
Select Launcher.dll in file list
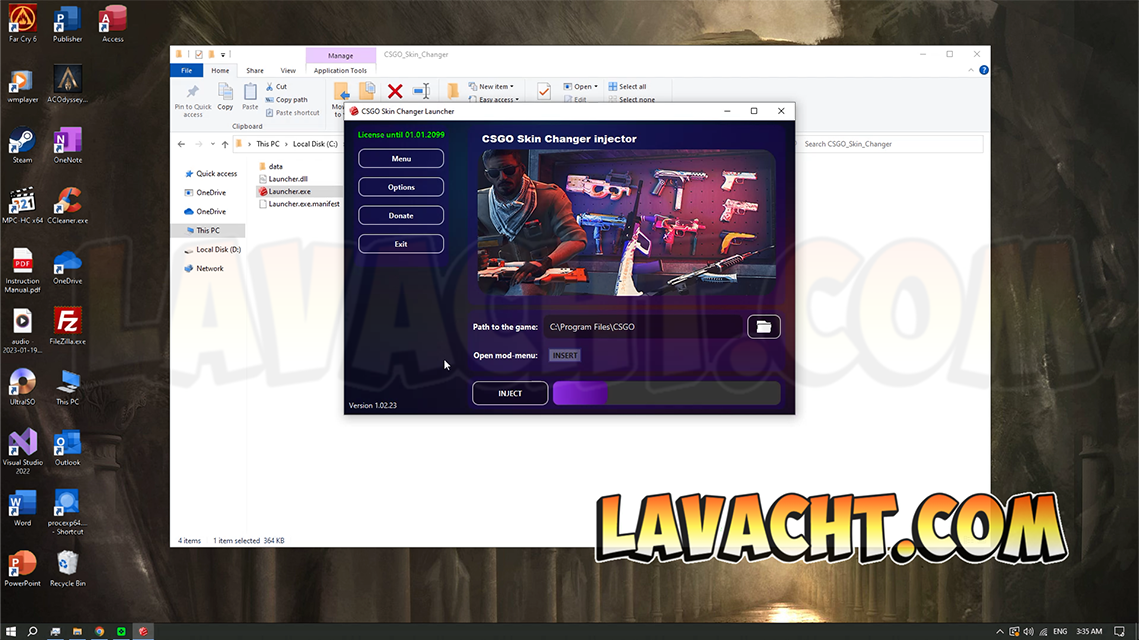click(x=288, y=179)
